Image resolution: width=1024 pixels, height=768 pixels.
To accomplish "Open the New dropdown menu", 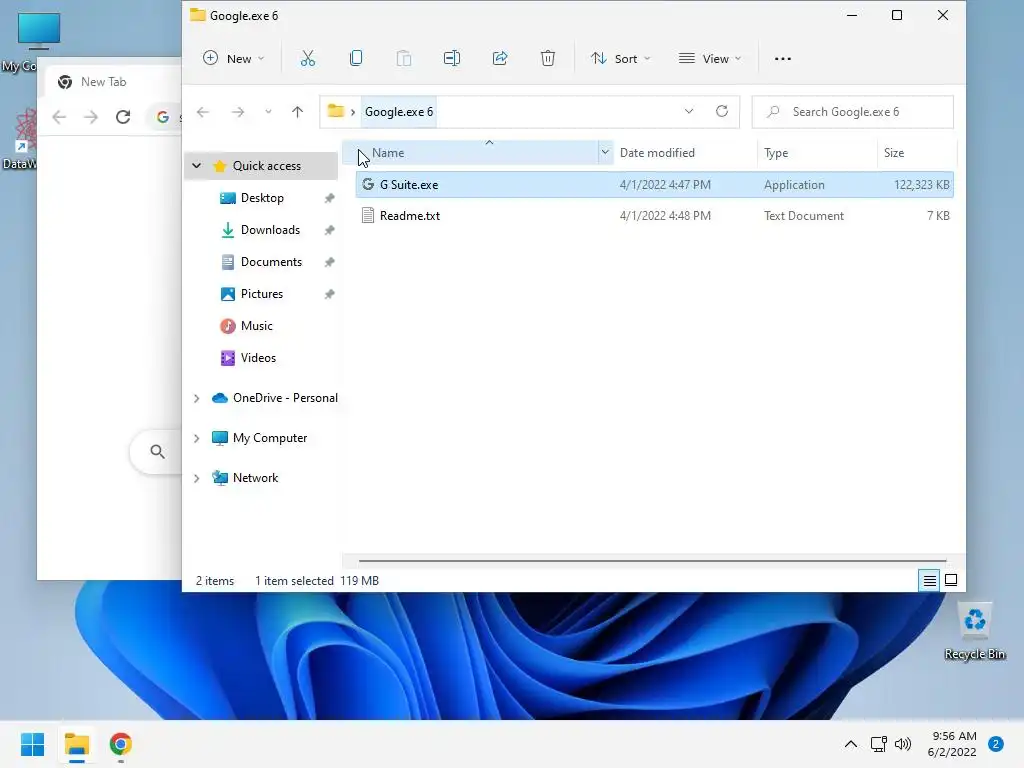I will pos(233,59).
